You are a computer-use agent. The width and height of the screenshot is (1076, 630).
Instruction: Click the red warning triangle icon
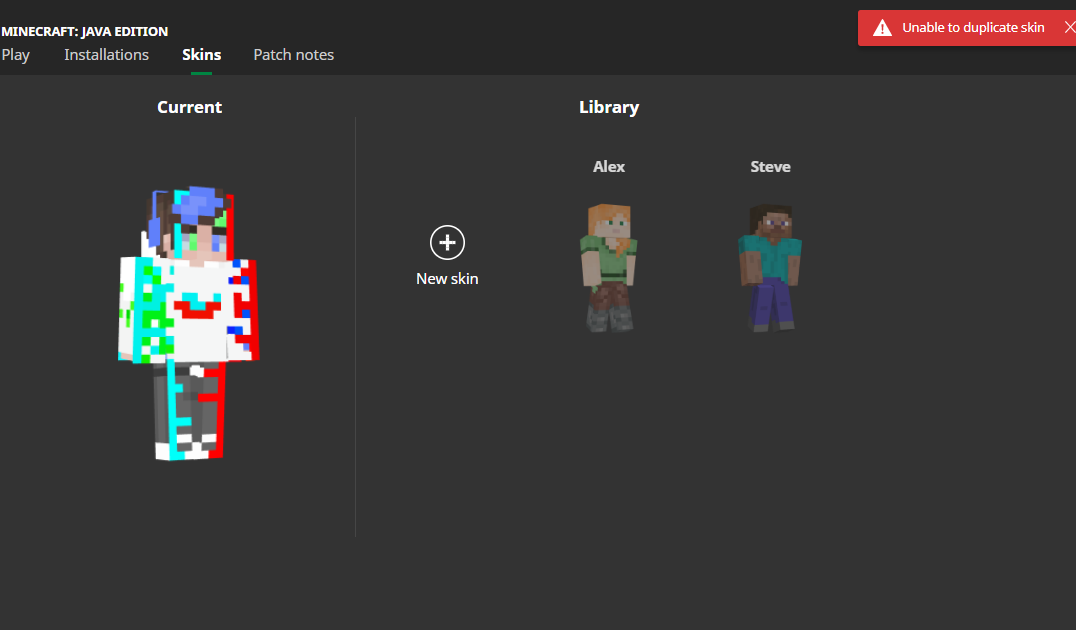tap(882, 28)
